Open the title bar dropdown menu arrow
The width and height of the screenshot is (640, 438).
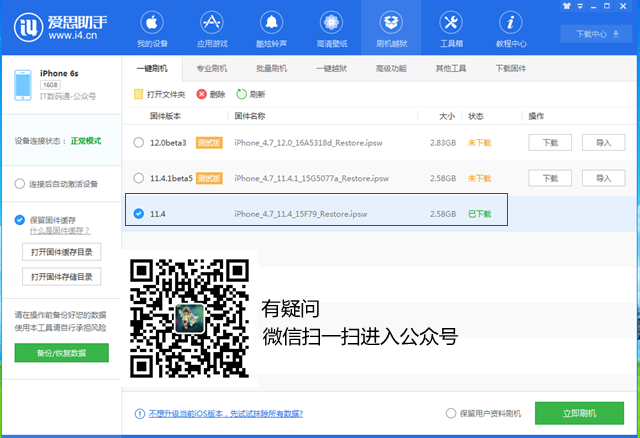pyautogui.click(x=580, y=7)
